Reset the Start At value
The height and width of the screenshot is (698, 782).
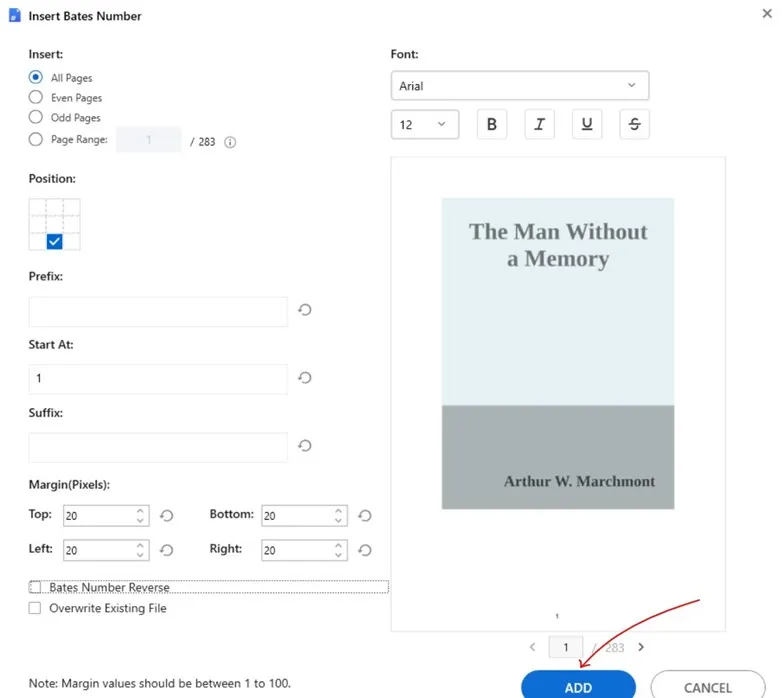click(x=305, y=378)
